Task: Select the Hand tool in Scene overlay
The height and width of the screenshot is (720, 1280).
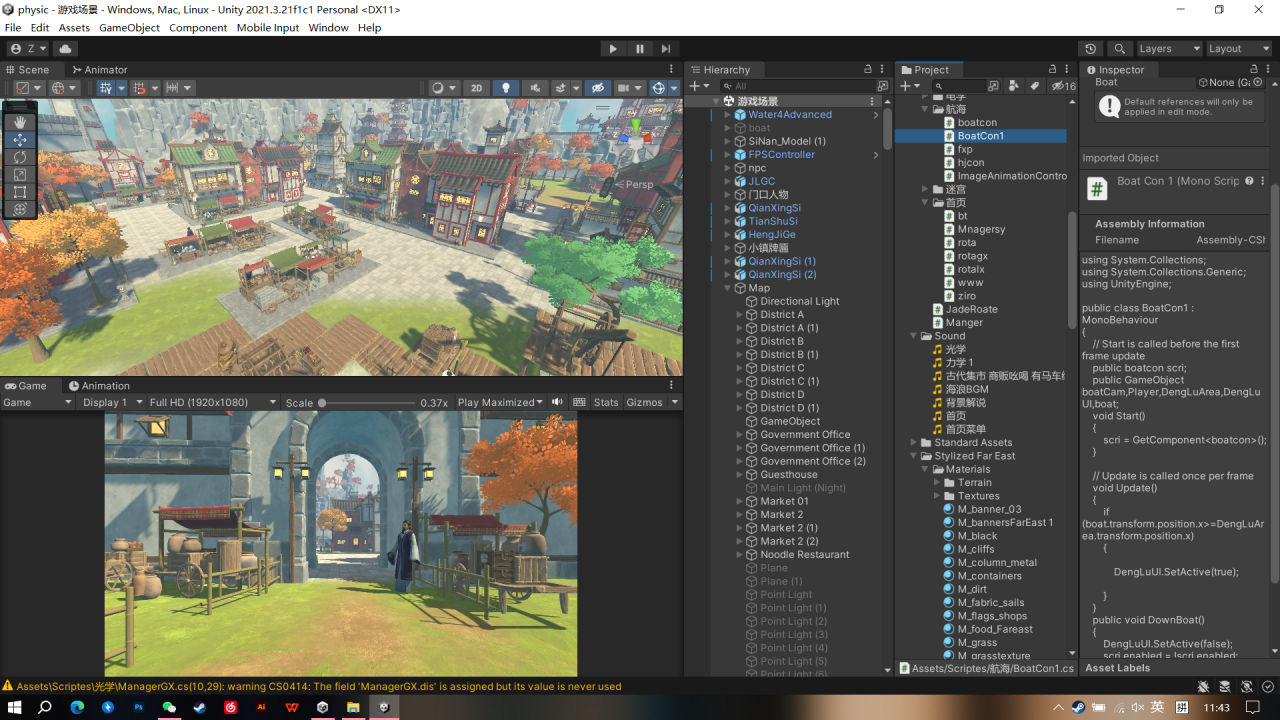Action: coord(20,123)
